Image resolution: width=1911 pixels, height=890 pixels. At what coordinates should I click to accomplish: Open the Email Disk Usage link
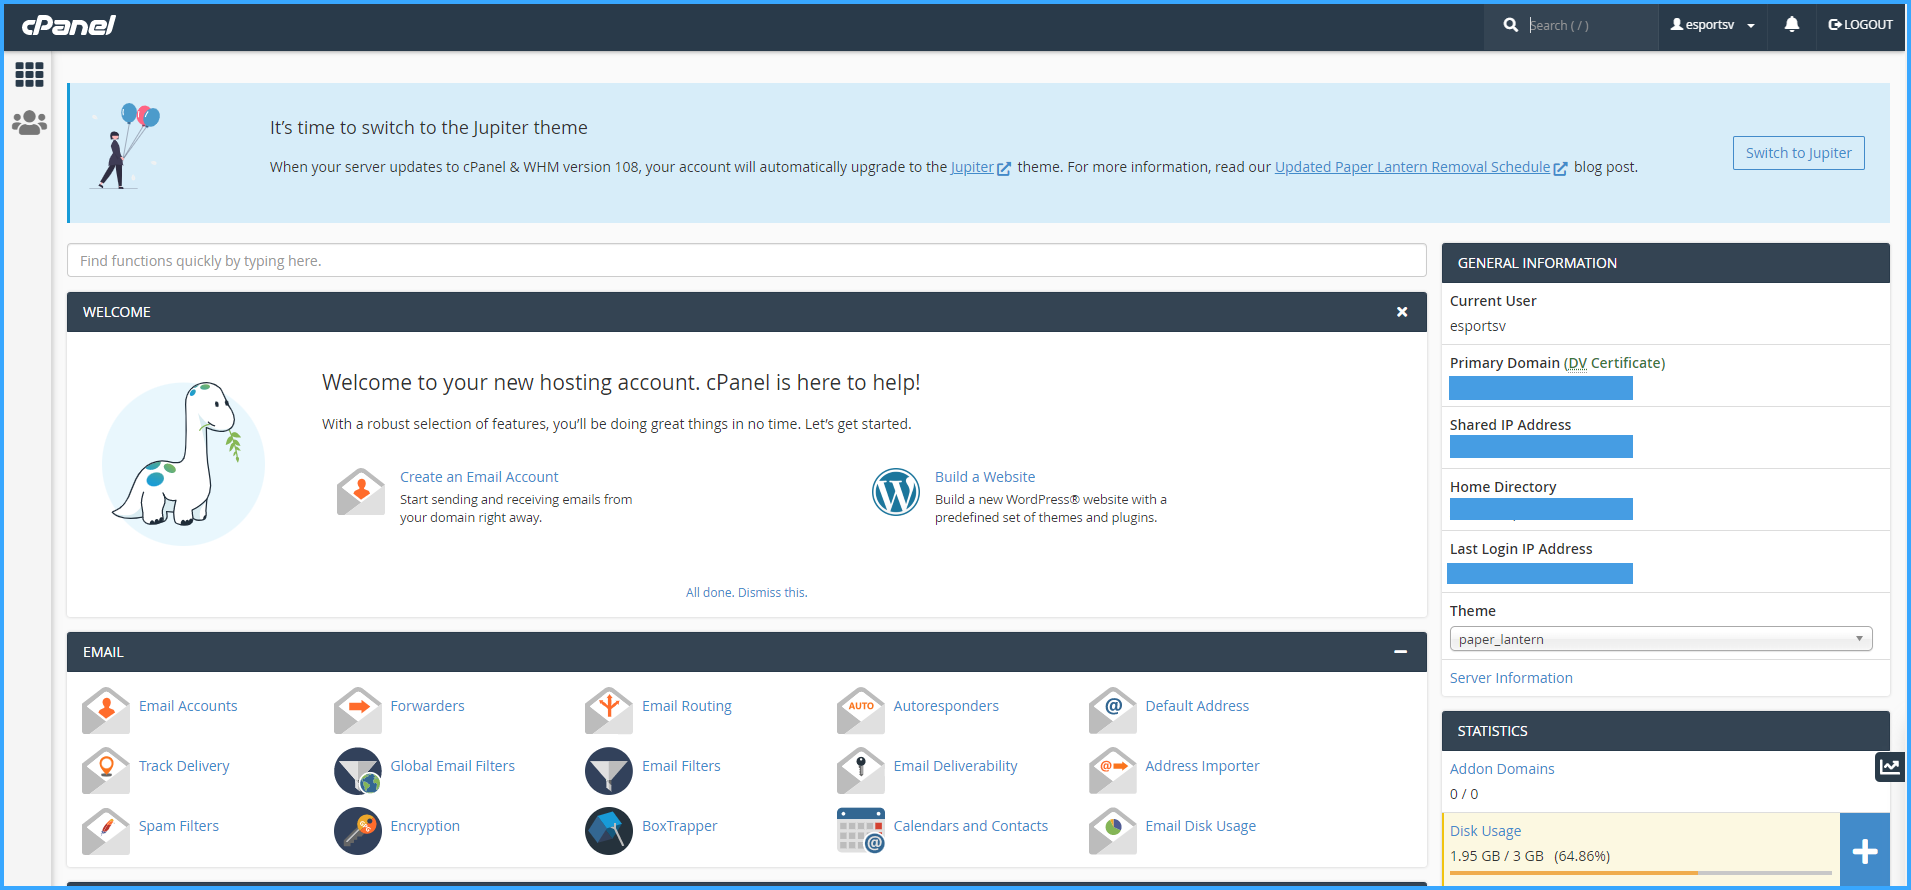[1200, 826]
